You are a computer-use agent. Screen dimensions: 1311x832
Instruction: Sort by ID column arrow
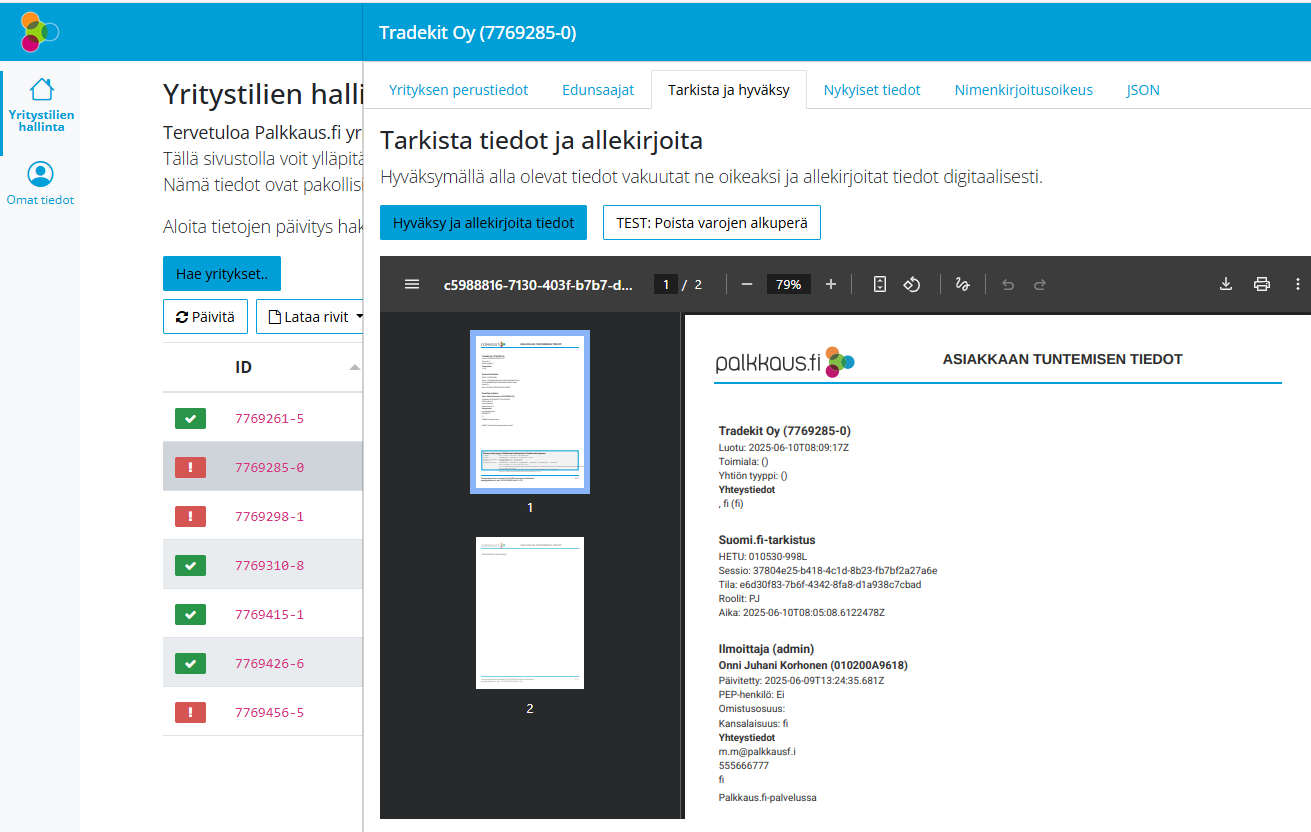[x=354, y=367]
